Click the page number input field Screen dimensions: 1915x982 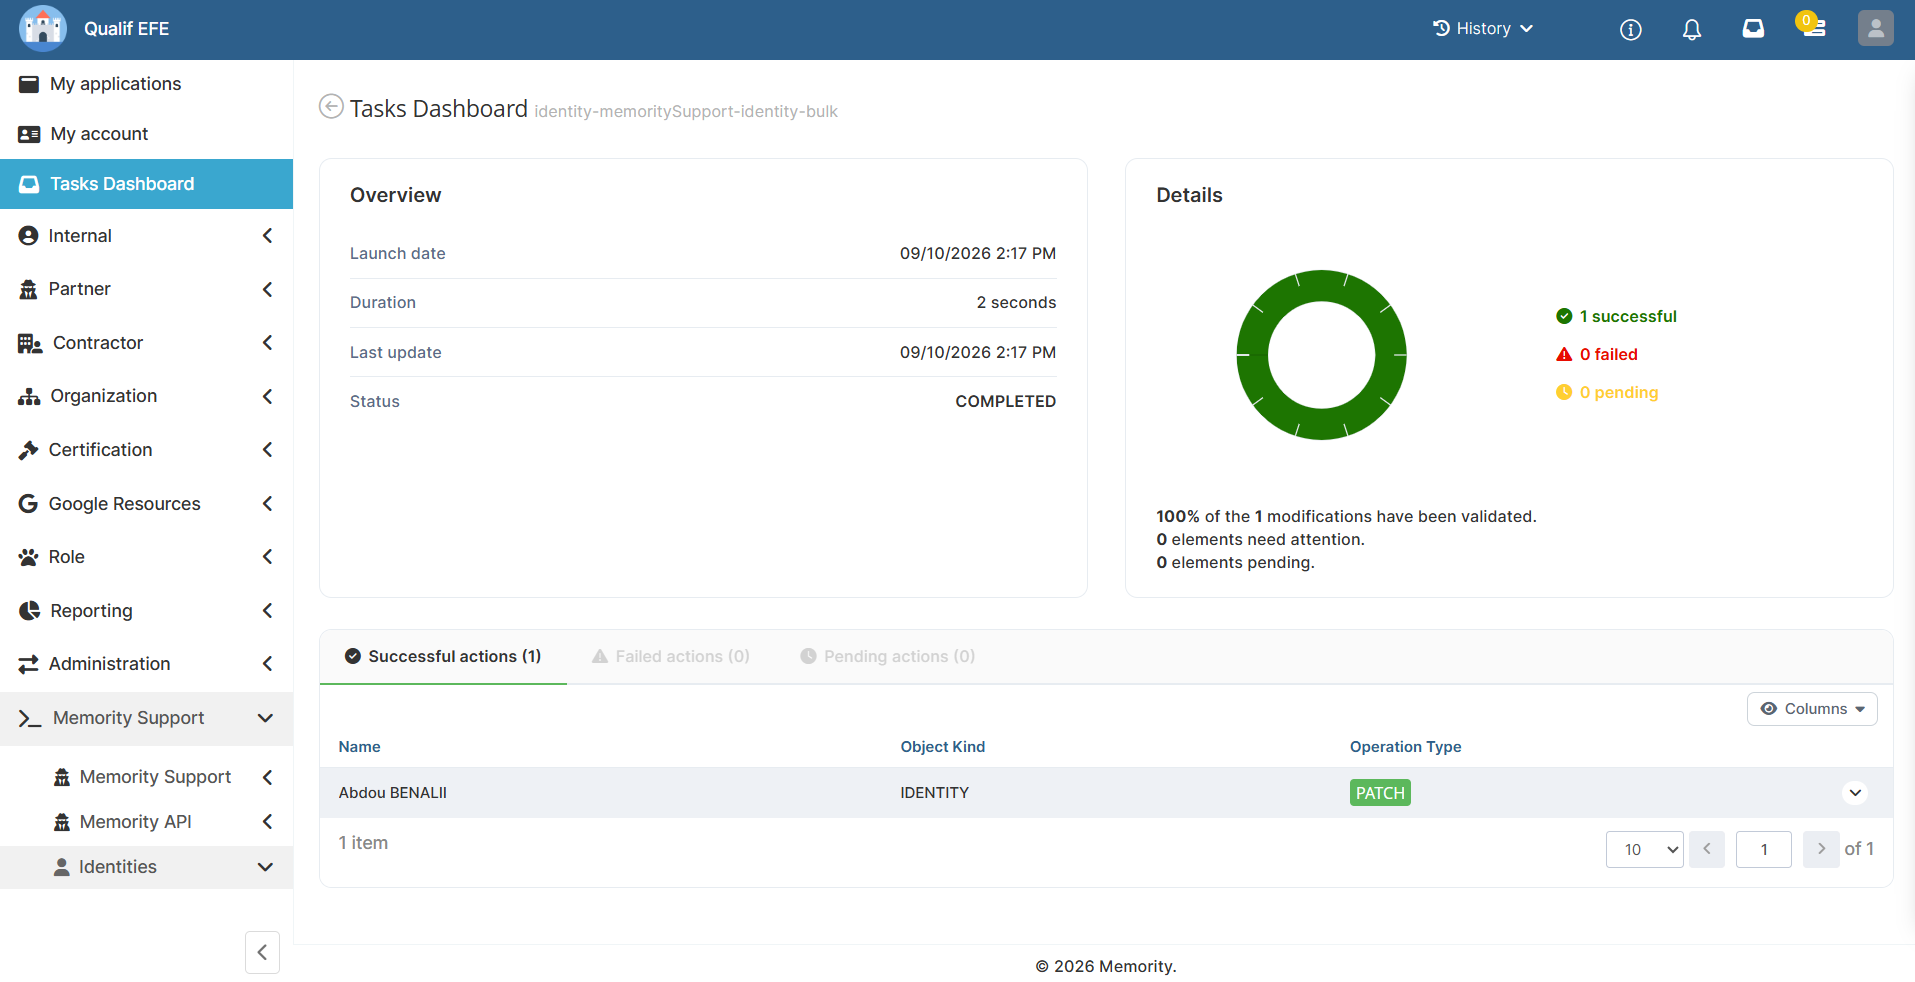[1763, 849]
